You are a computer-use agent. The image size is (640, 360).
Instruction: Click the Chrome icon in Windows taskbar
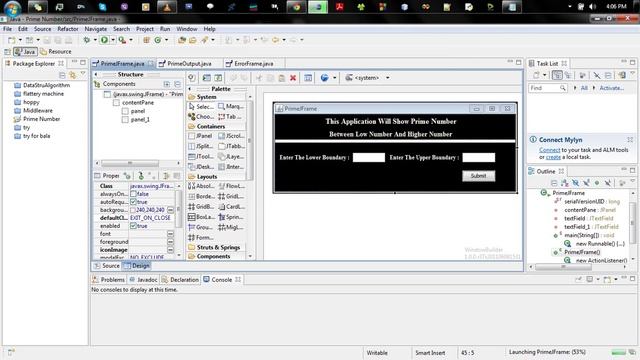(x=296, y=7)
